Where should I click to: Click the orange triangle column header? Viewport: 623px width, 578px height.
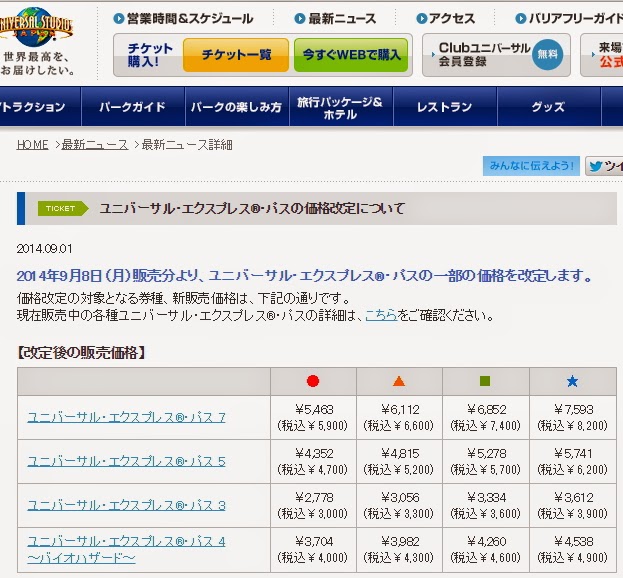coord(399,381)
